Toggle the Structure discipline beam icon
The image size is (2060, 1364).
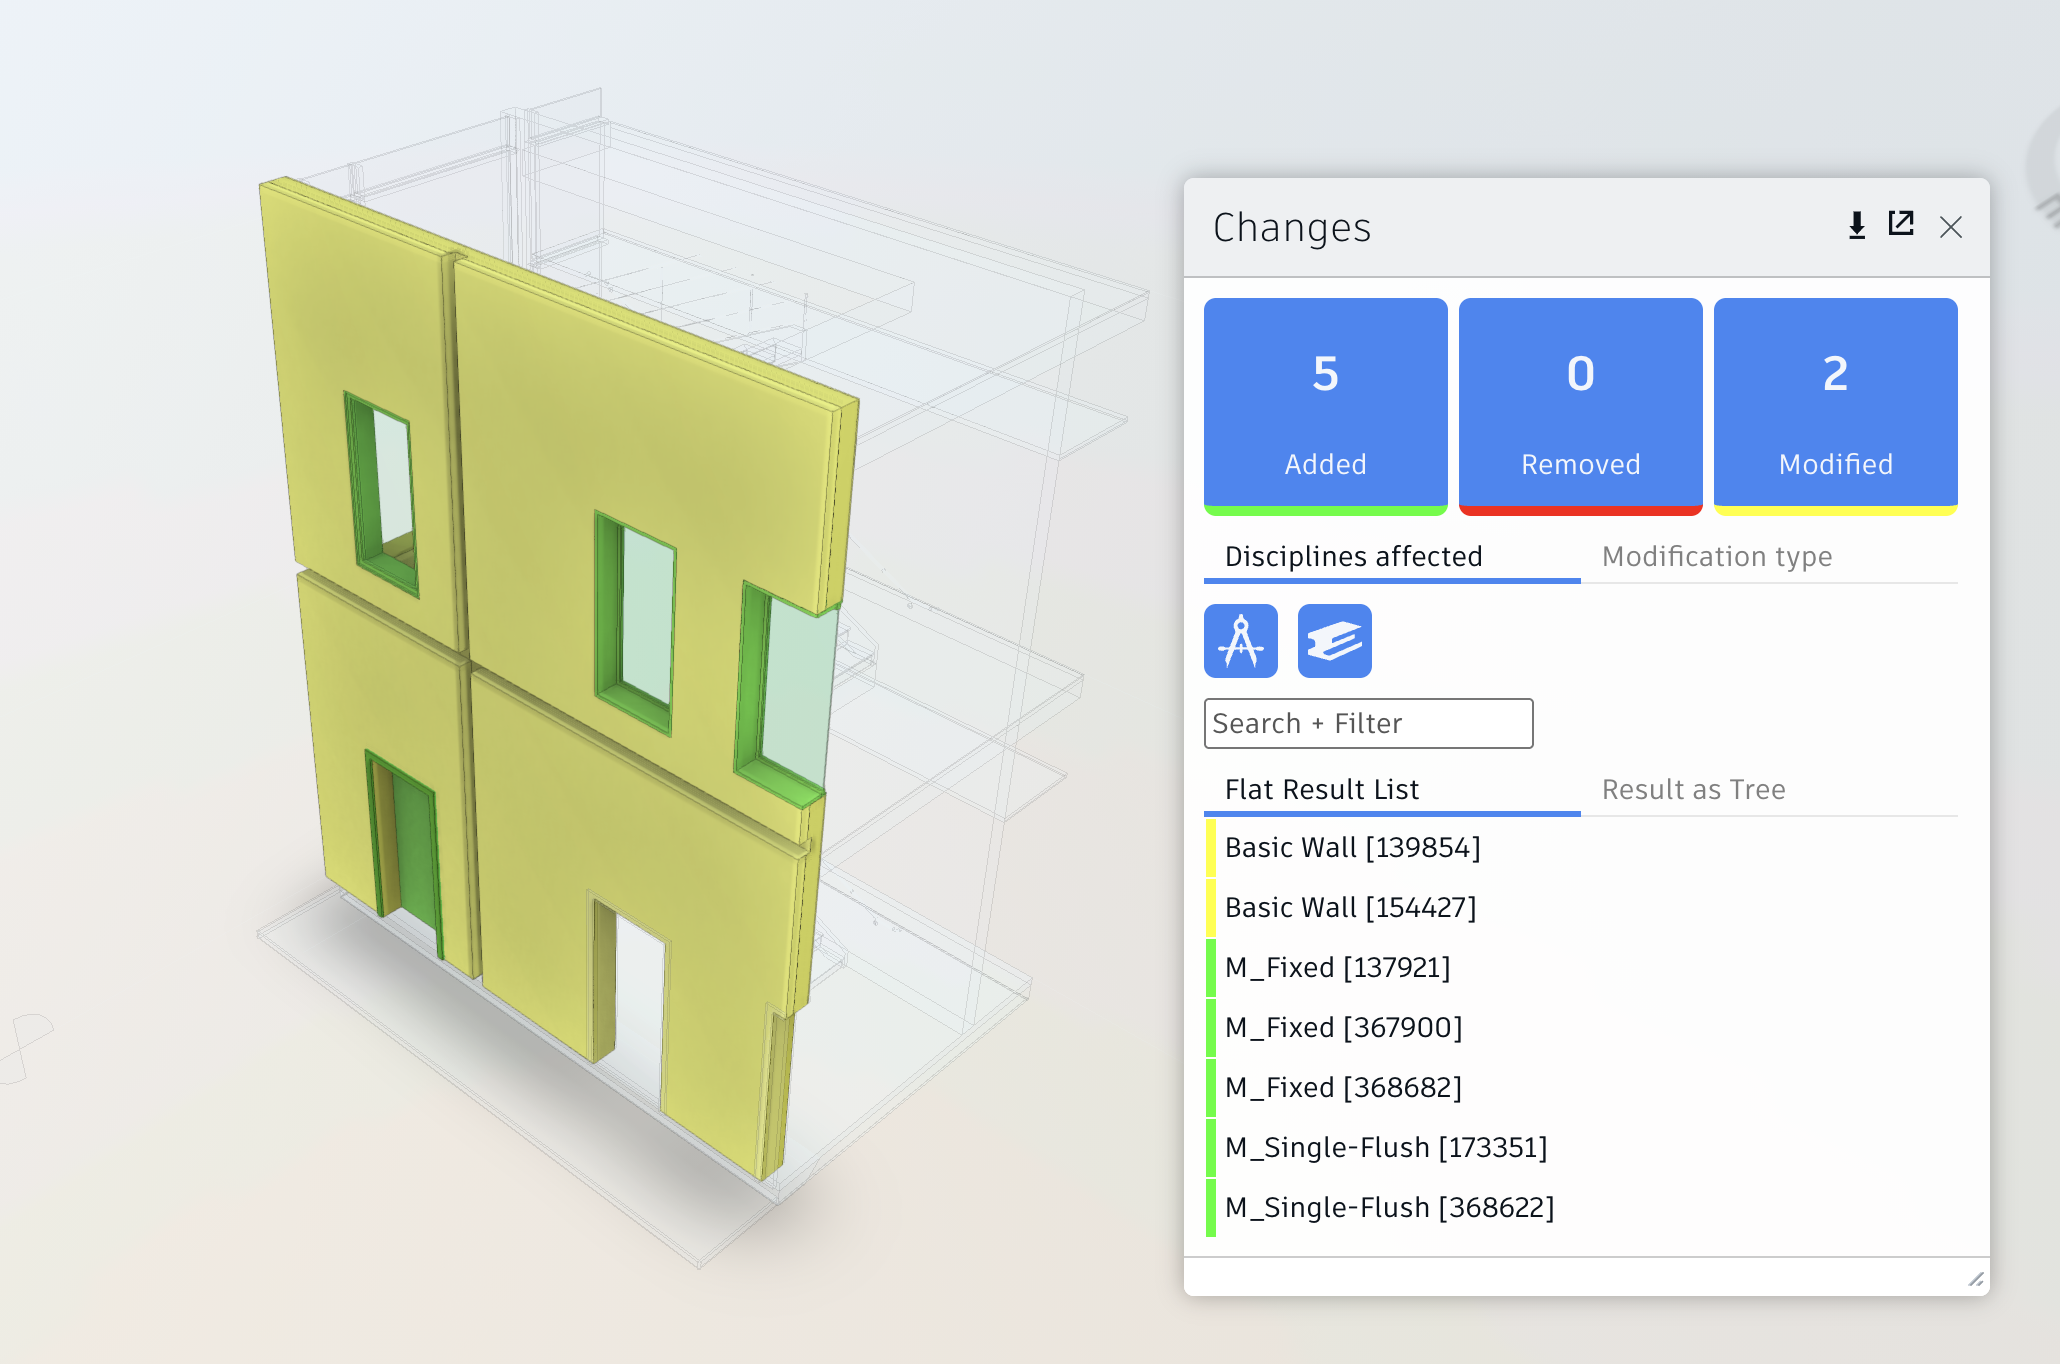pyautogui.click(x=1334, y=641)
